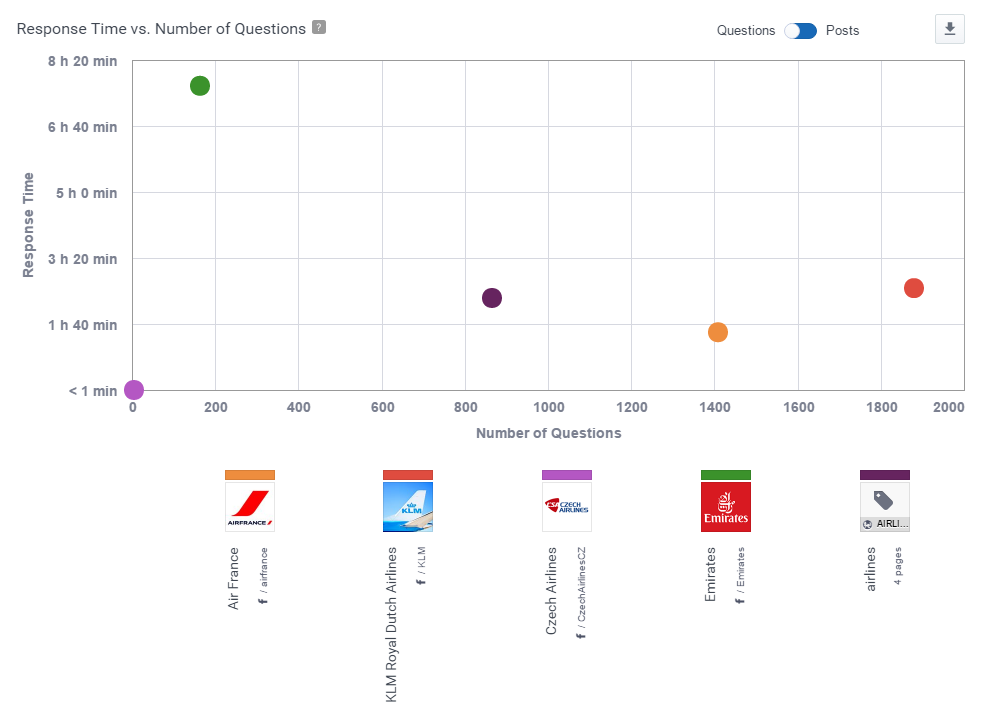The height and width of the screenshot is (714, 982).
Task: Click the '4 pages' label
Action: click(897, 566)
